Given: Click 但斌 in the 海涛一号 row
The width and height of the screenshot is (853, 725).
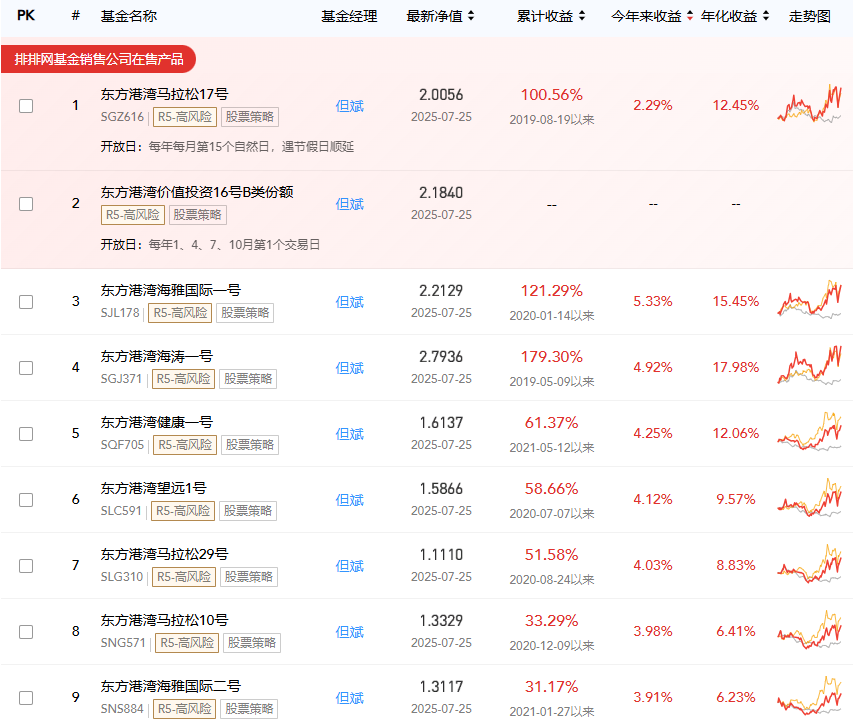Looking at the screenshot, I should coord(349,368).
